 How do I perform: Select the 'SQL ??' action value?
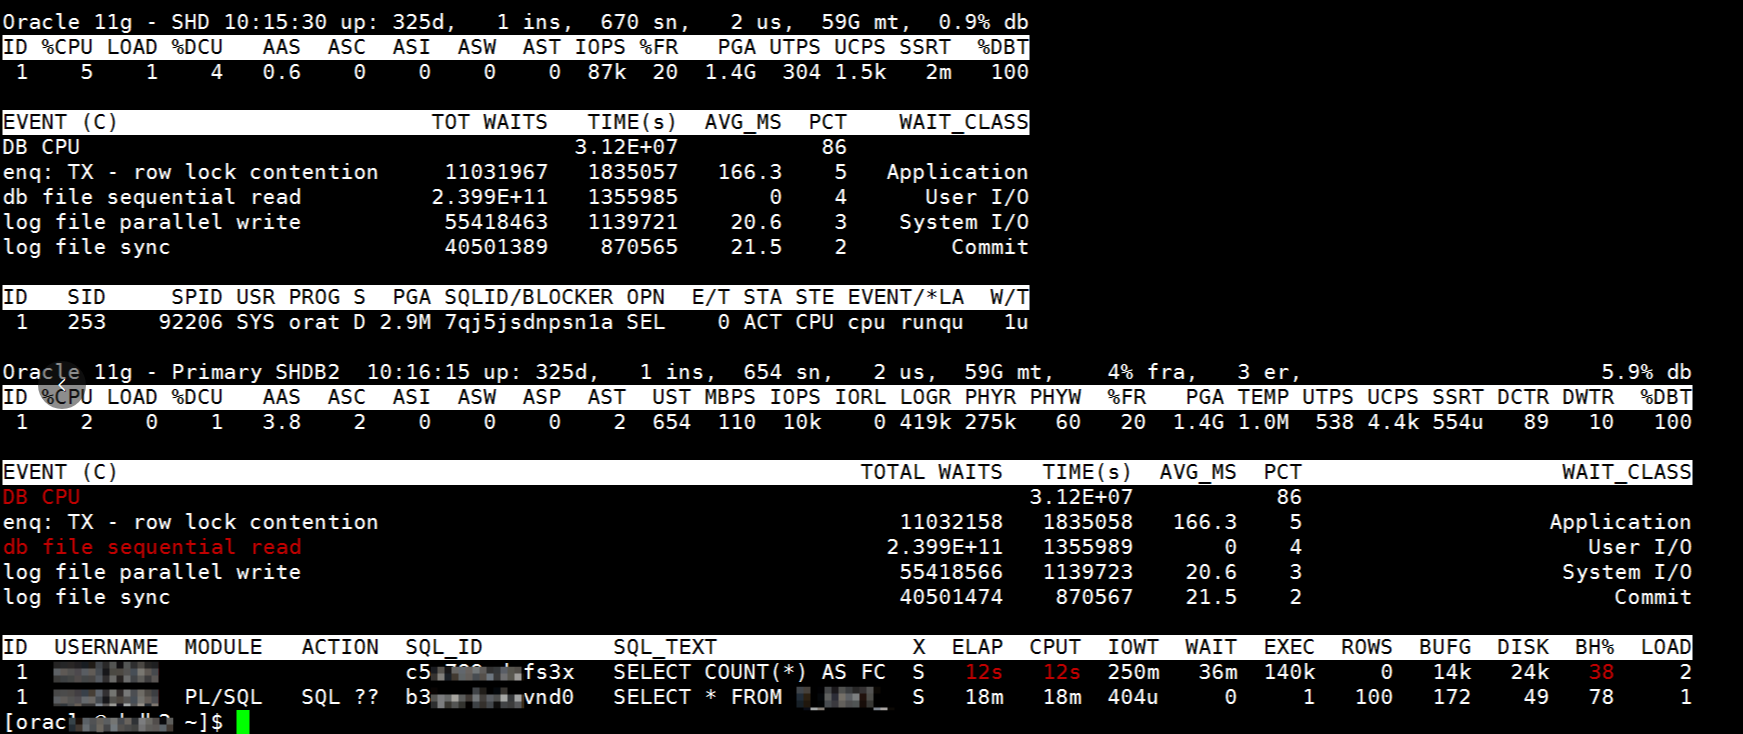pos(340,697)
